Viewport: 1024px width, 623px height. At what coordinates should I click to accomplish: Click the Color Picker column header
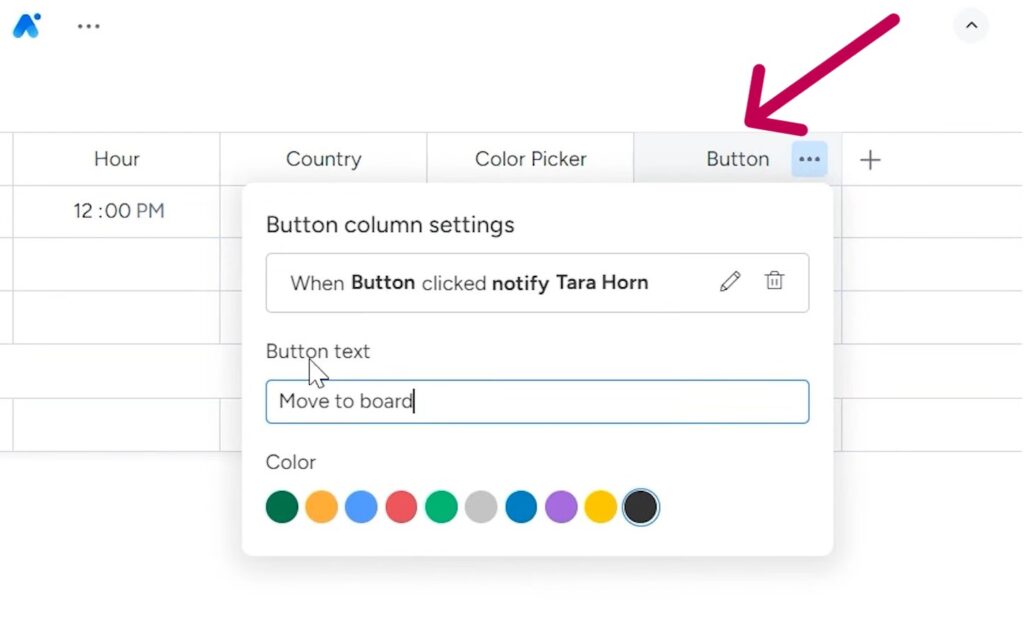[x=530, y=159]
